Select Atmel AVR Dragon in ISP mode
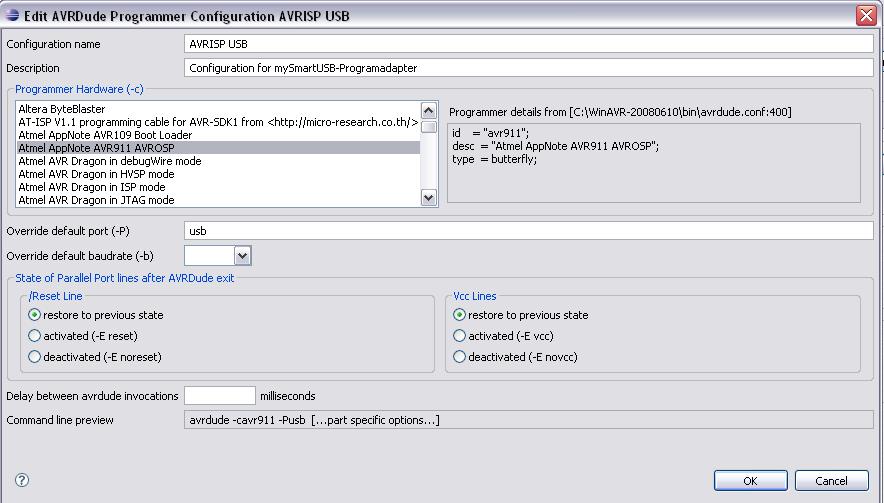884x503 pixels. (x=219, y=187)
